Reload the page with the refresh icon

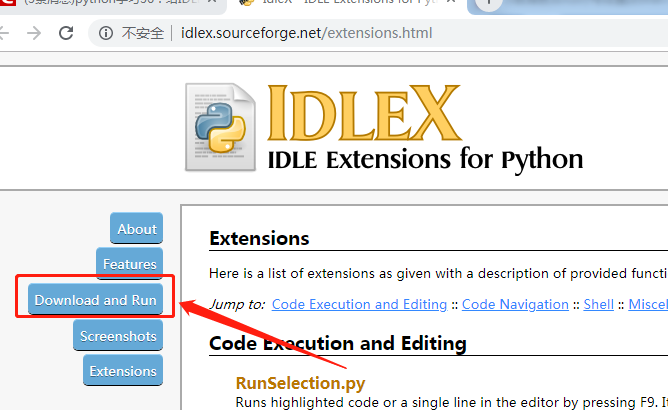(x=66, y=33)
